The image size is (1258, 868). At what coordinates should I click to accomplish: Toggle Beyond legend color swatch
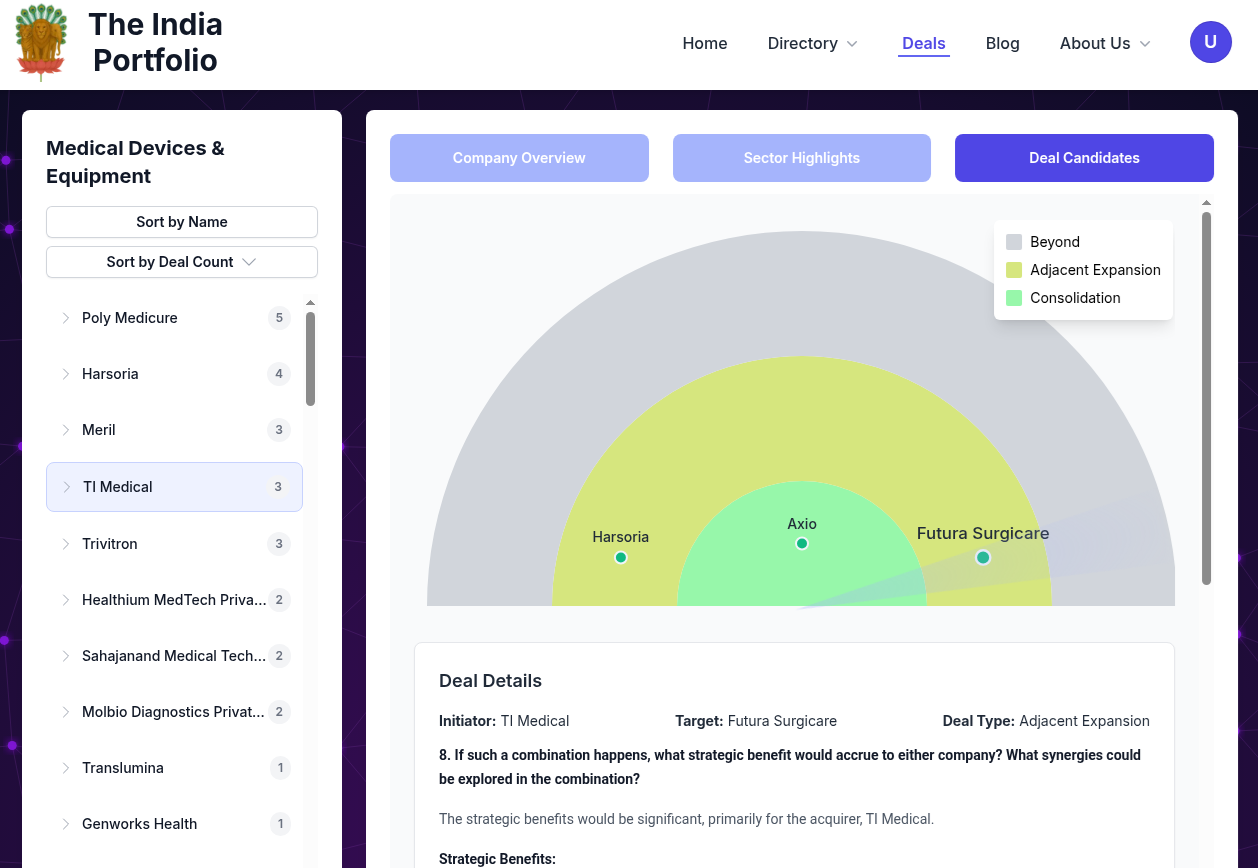coord(1014,242)
